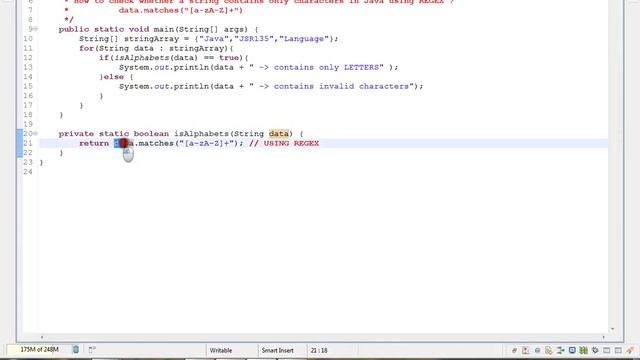Click line number 24 in the gutter
The image size is (640, 360).
coord(28,172)
